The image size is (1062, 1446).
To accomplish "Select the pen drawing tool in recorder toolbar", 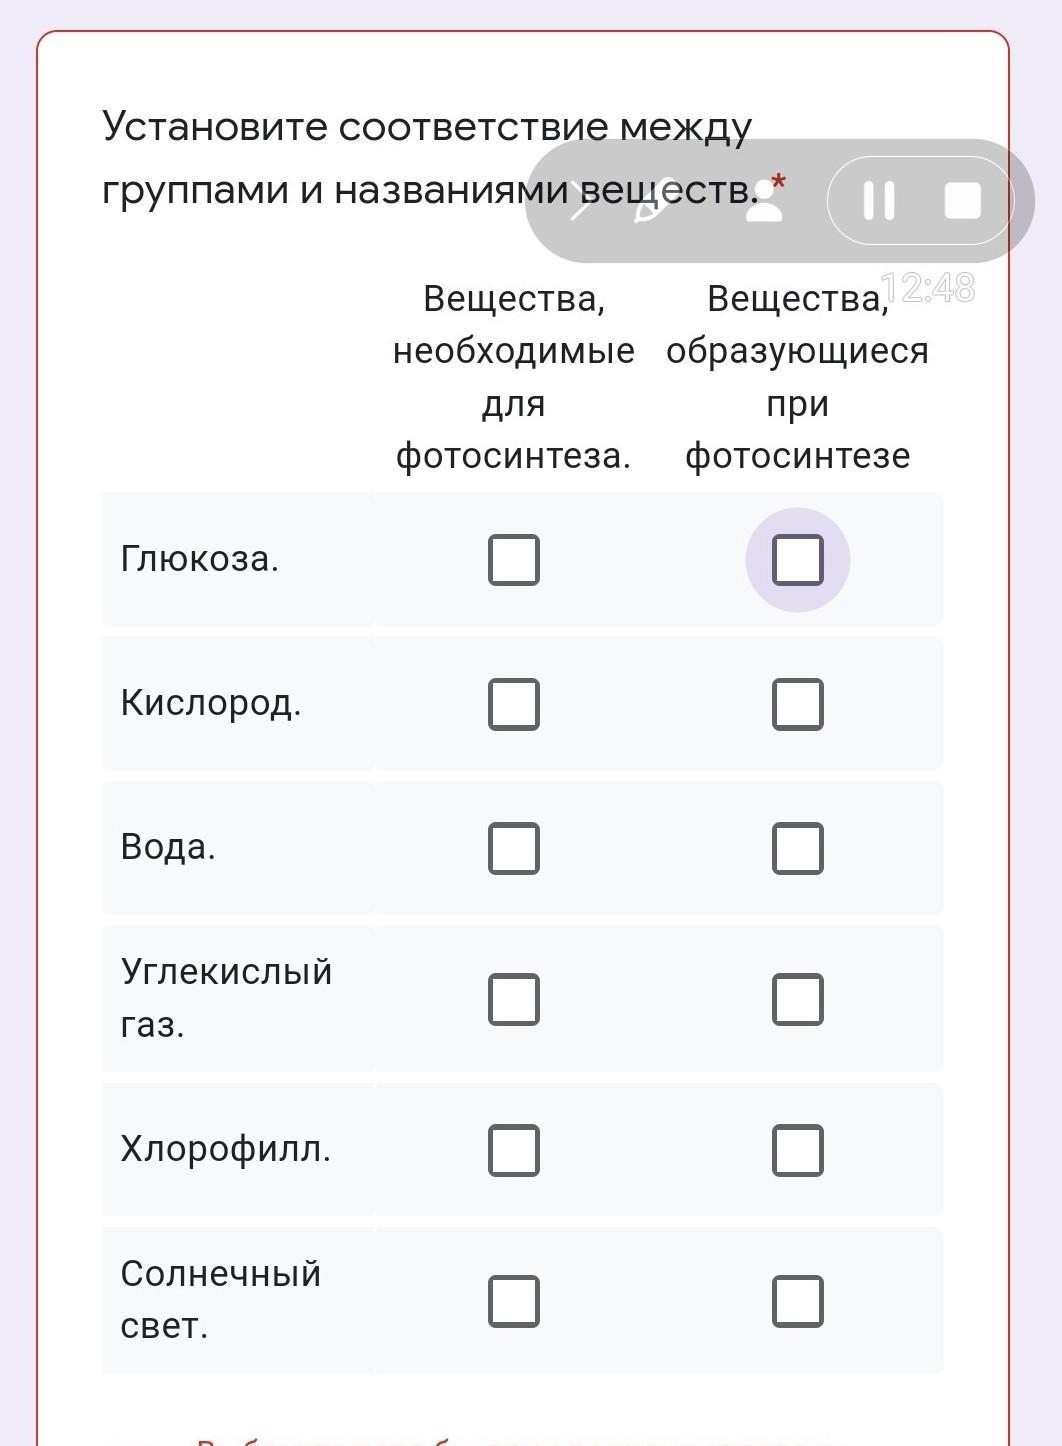I will (x=650, y=203).
